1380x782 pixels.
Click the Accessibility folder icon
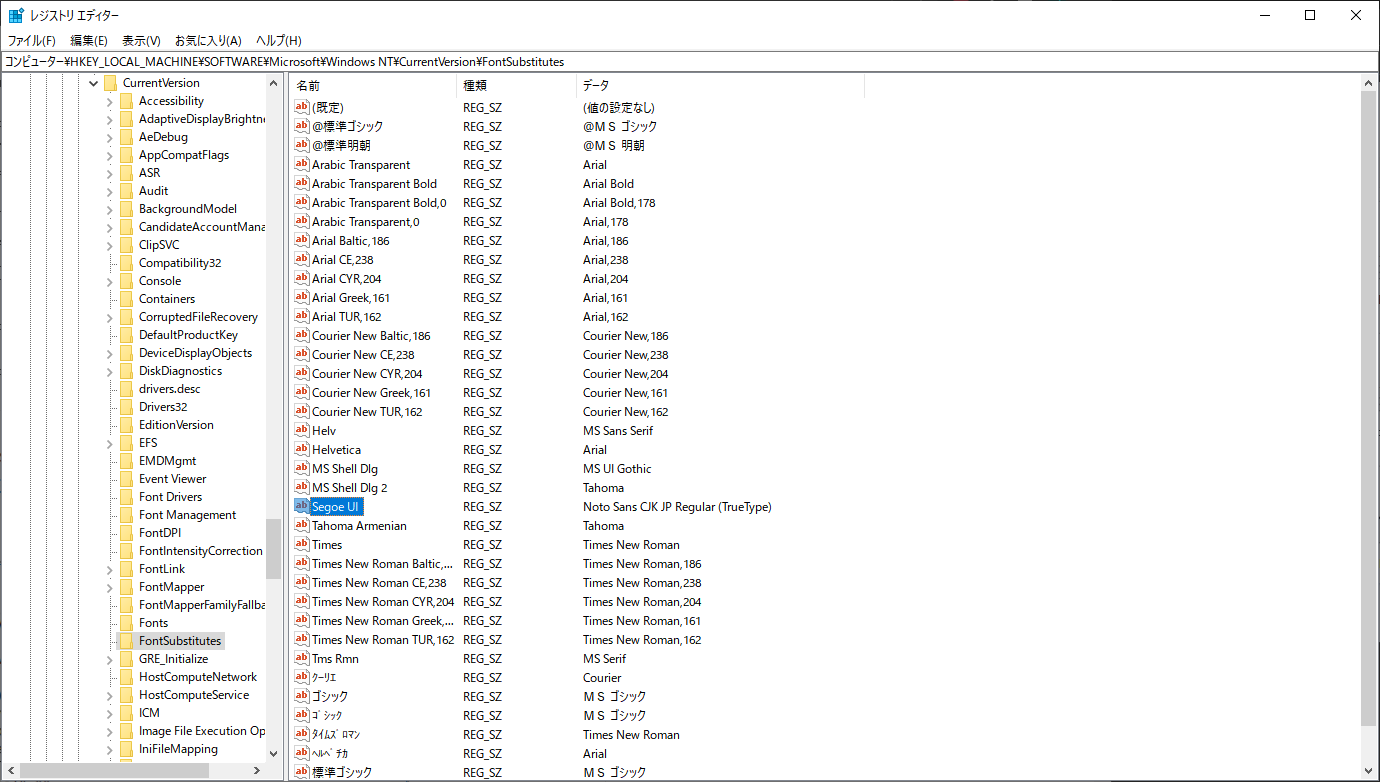126,101
